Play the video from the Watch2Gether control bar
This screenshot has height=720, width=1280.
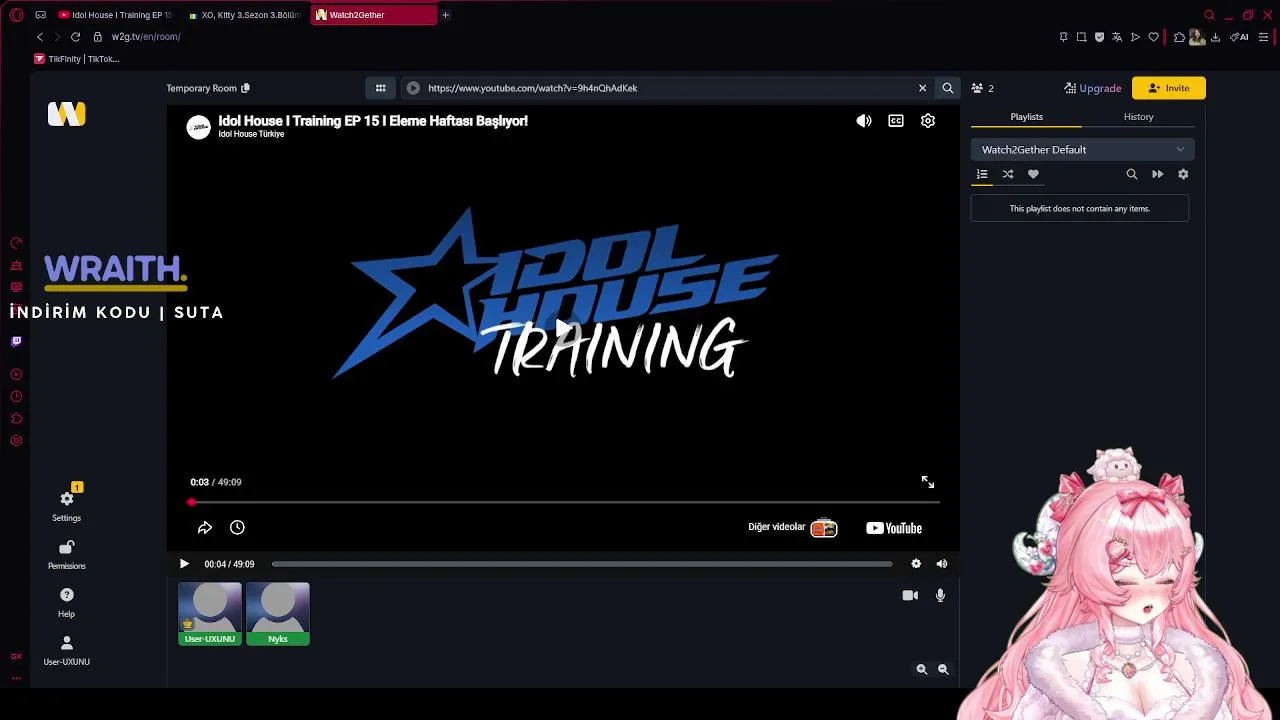click(184, 564)
